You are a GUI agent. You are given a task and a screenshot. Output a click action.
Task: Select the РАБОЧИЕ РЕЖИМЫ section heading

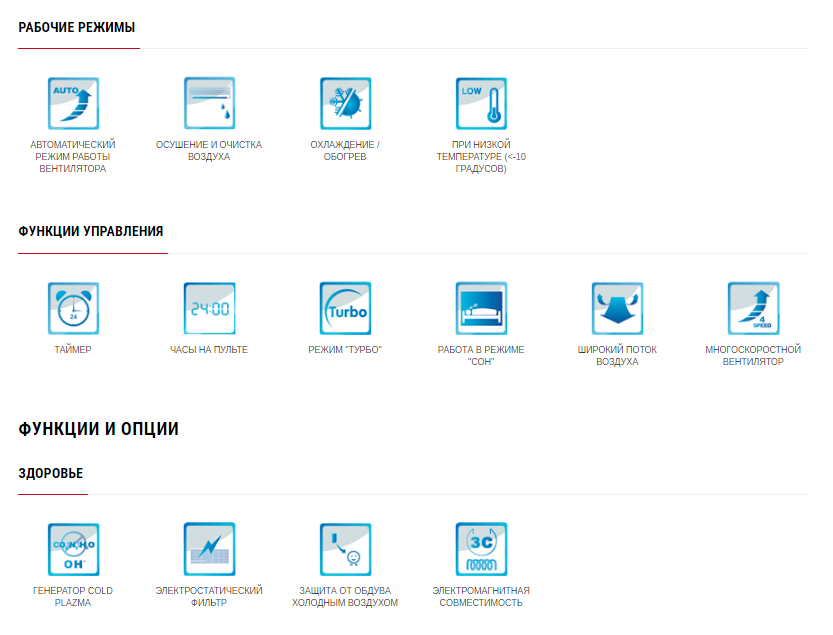pyautogui.click(x=77, y=27)
